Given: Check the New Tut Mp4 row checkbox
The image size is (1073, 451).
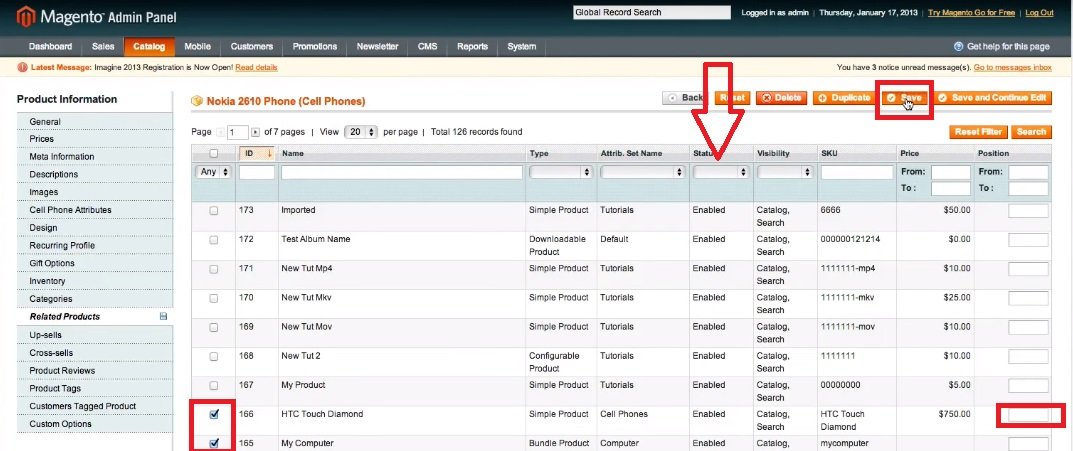Looking at the screenshot, I should 214,269.
